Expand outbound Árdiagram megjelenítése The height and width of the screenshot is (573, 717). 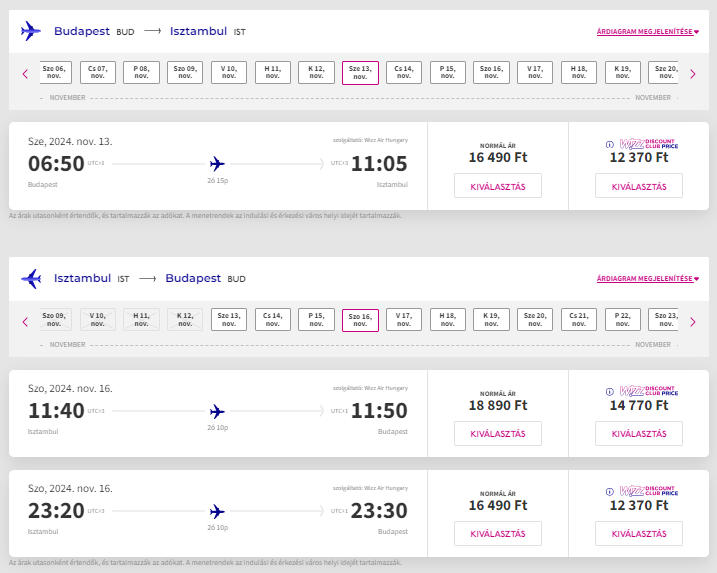click(x=647, y=32)
